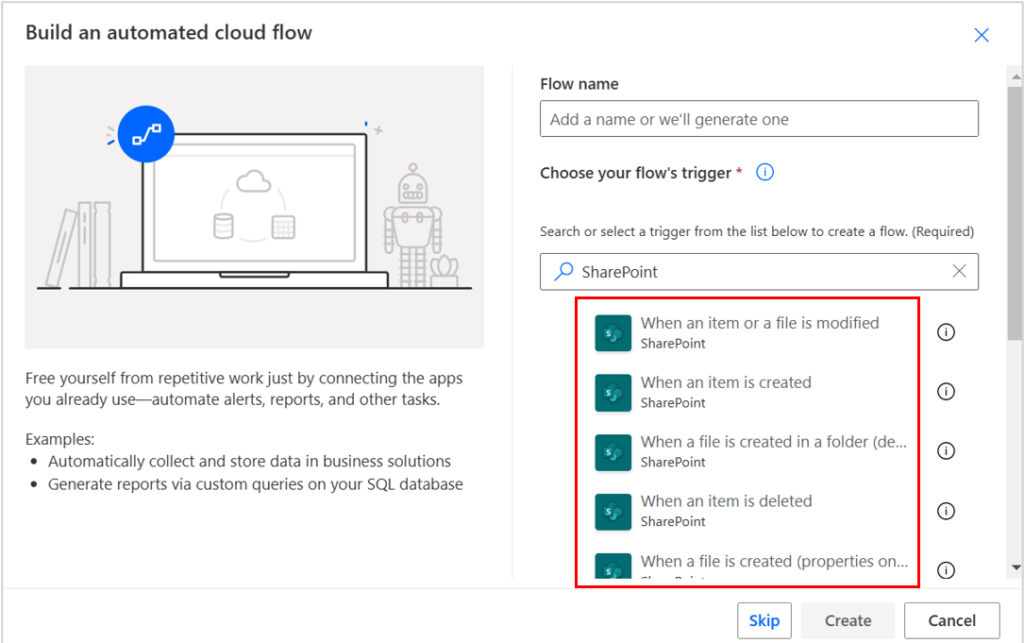Select SharePoint icon for When an item is deleted

[613, 511]
